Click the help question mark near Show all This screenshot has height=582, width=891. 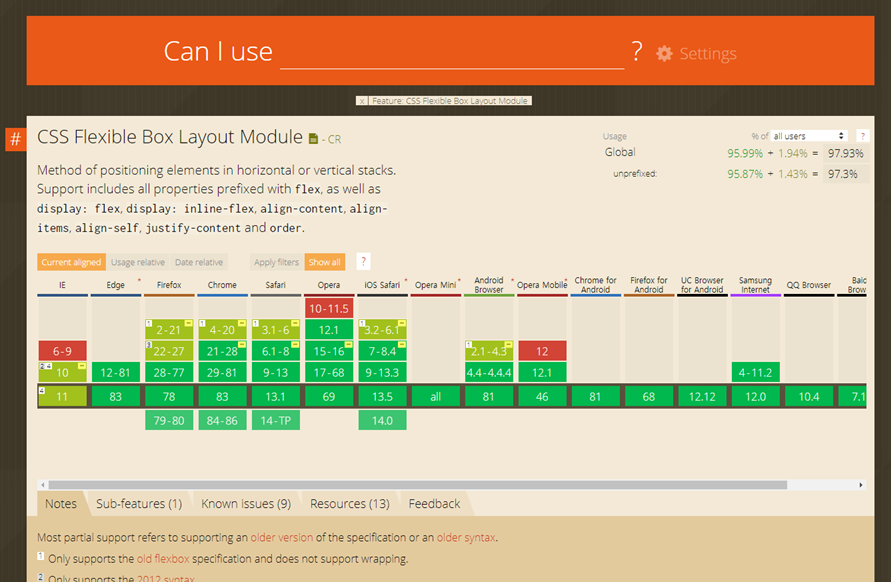click(364, 261)
